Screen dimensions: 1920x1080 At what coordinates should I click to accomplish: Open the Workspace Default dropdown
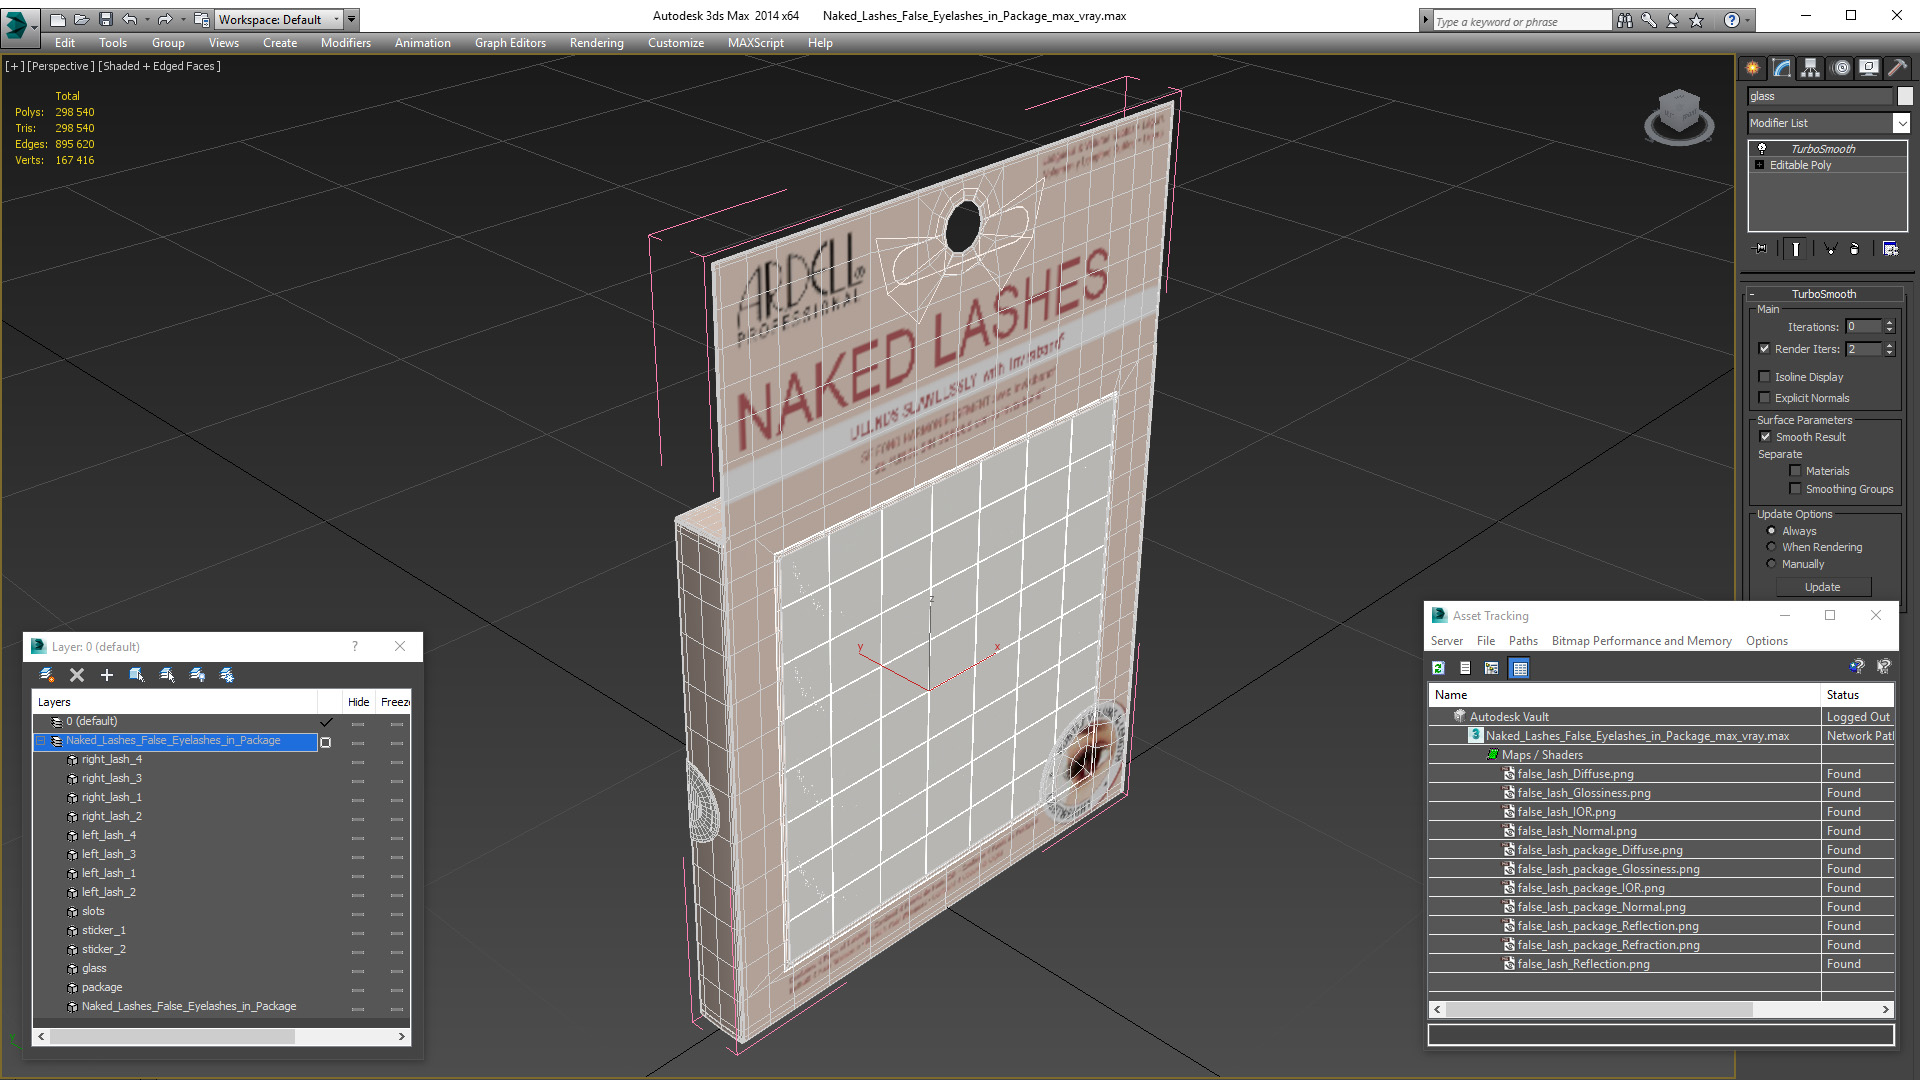click(278, 19)
